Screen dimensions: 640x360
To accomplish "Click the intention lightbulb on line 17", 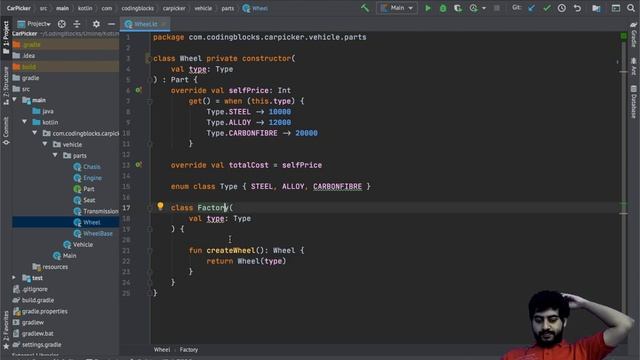I will [x=160, y=206].
